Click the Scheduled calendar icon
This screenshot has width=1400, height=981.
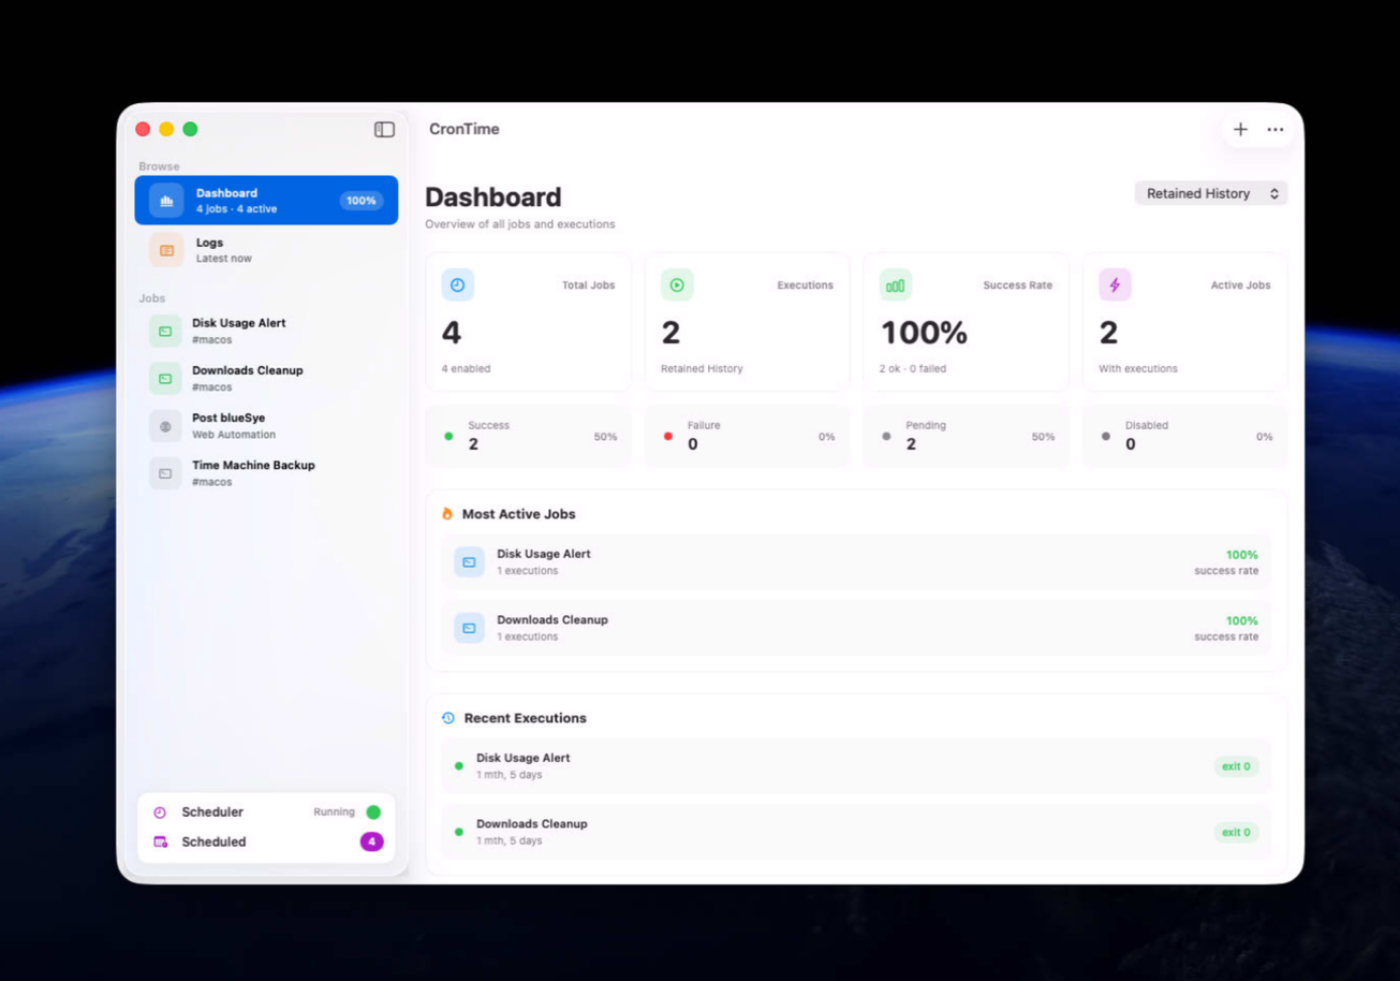pos(160,842)
